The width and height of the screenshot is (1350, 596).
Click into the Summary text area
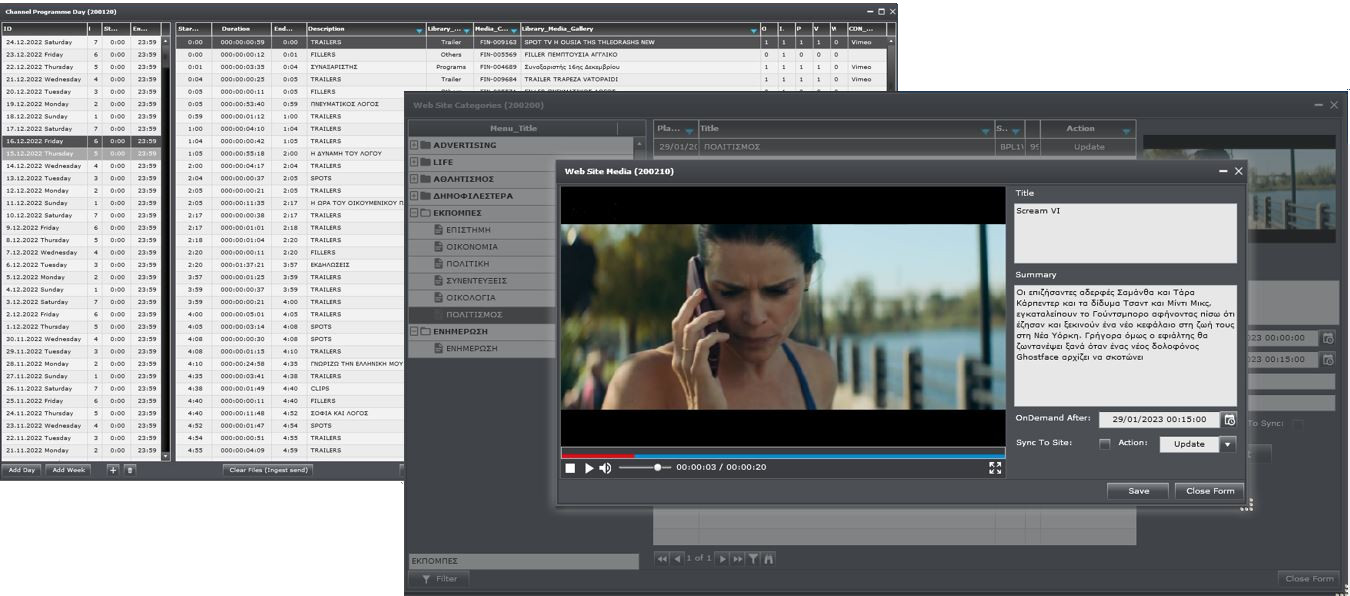click(1125, 345)
